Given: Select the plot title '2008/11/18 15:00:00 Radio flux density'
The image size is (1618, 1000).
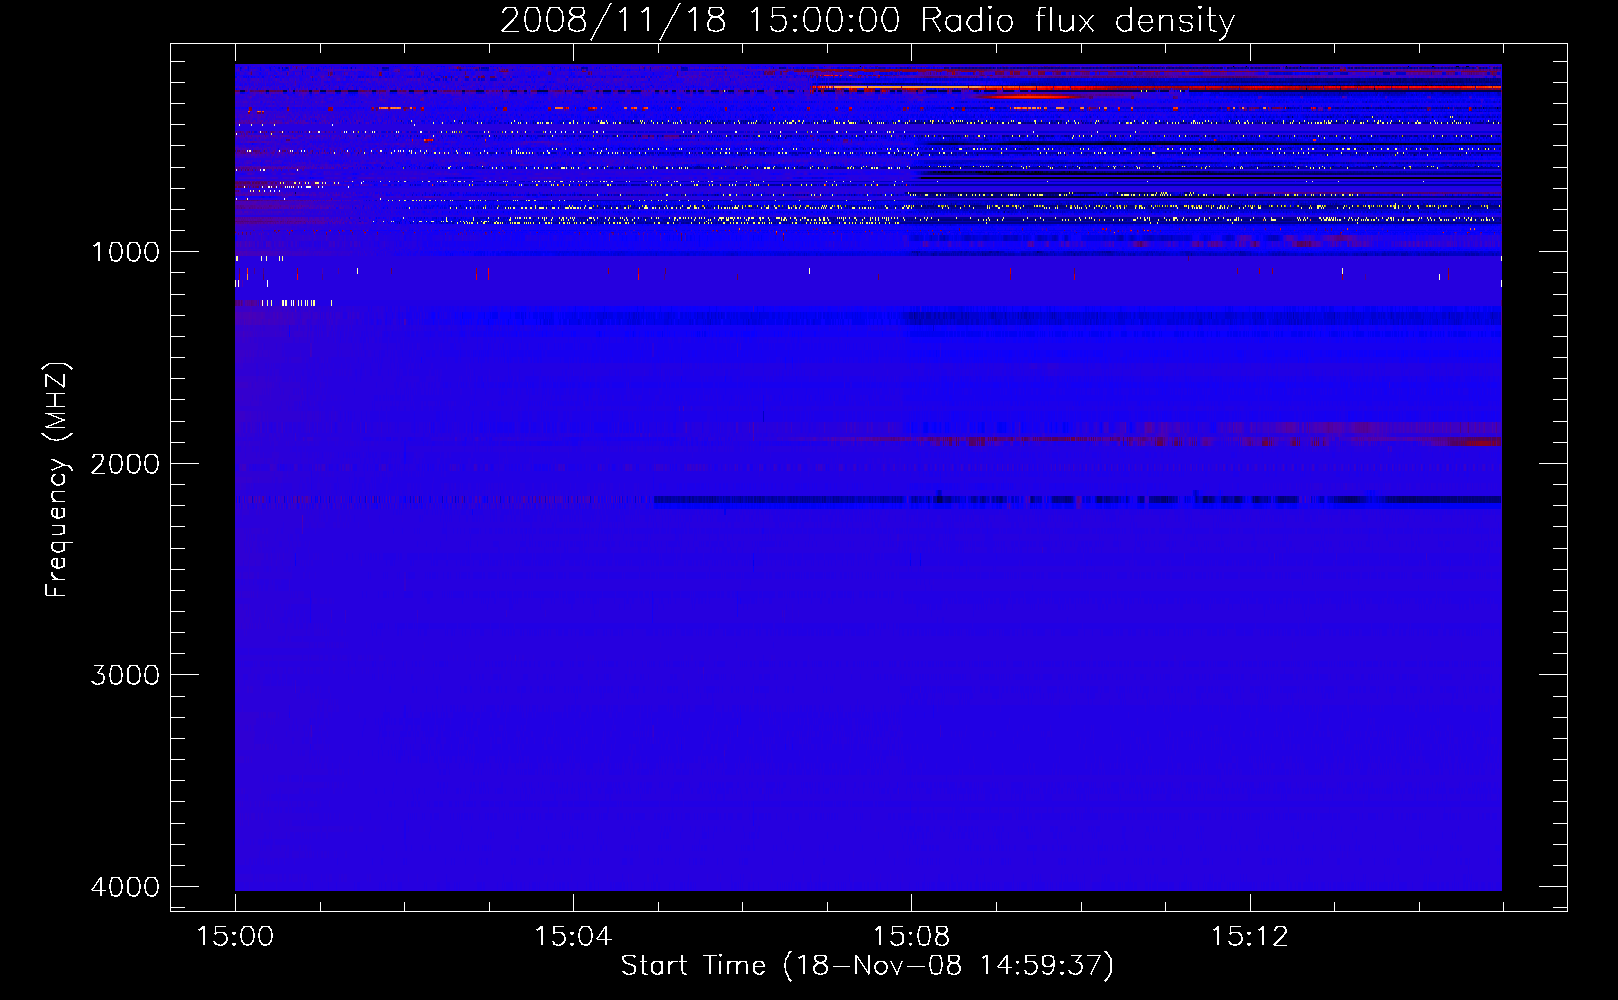Looking at the screenshot, I should [x=867, y=20].
